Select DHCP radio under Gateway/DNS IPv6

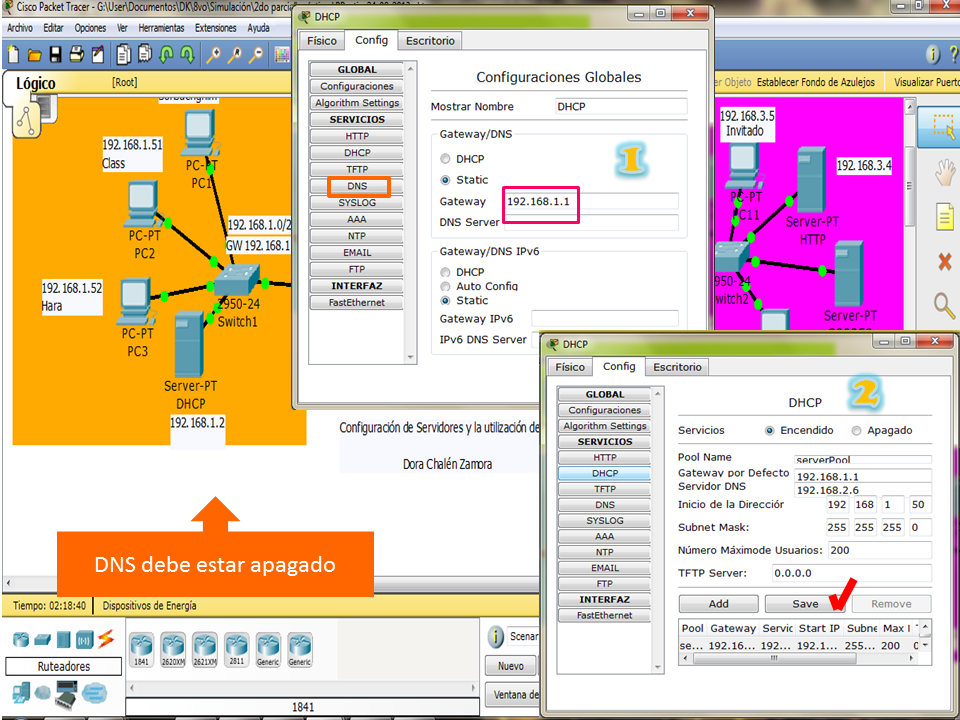coord(445,272)
